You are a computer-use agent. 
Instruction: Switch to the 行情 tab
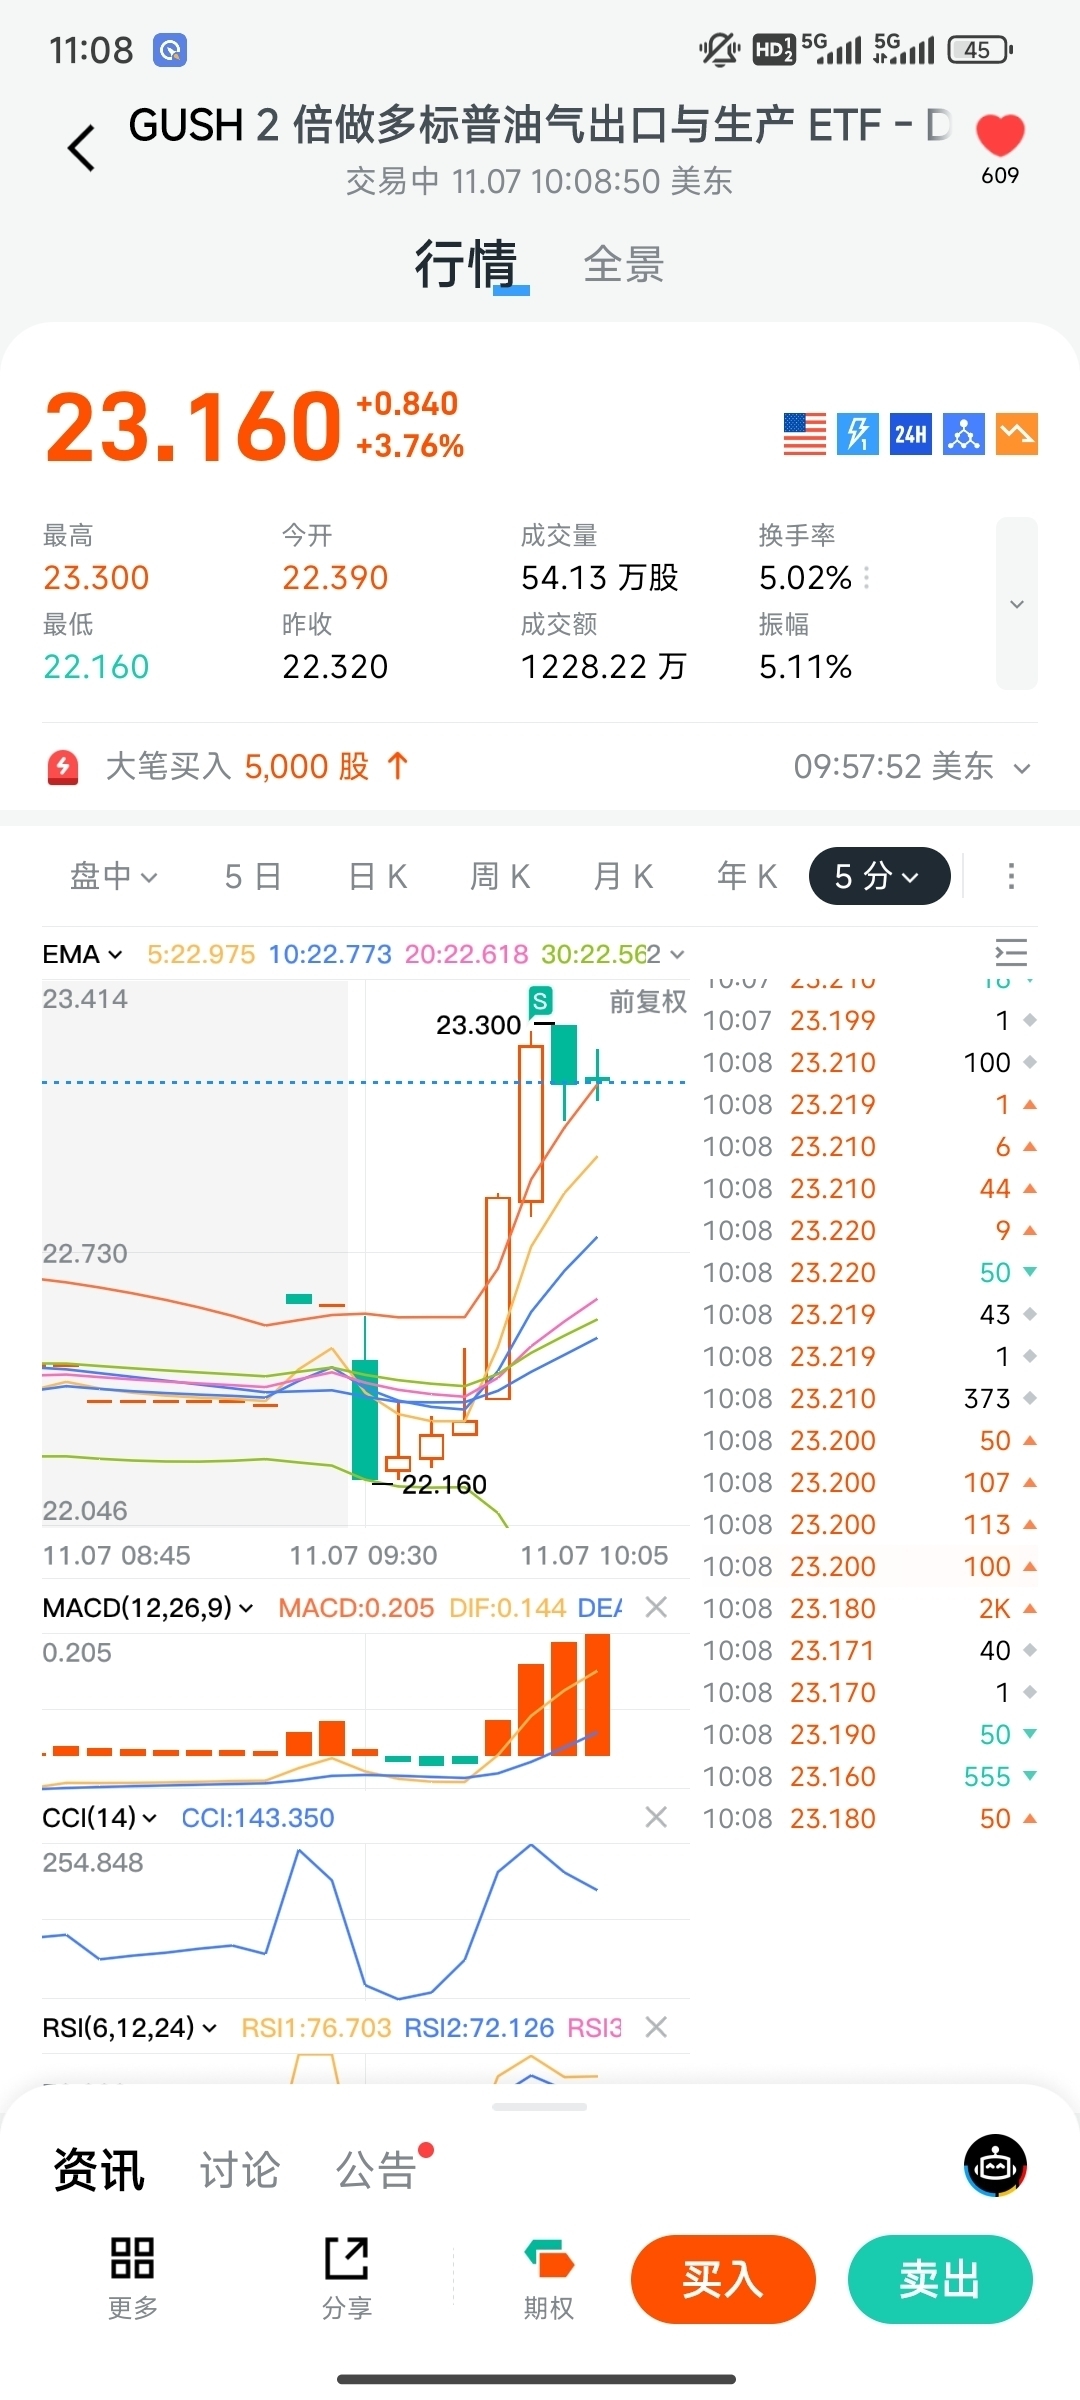pos(466,265)
